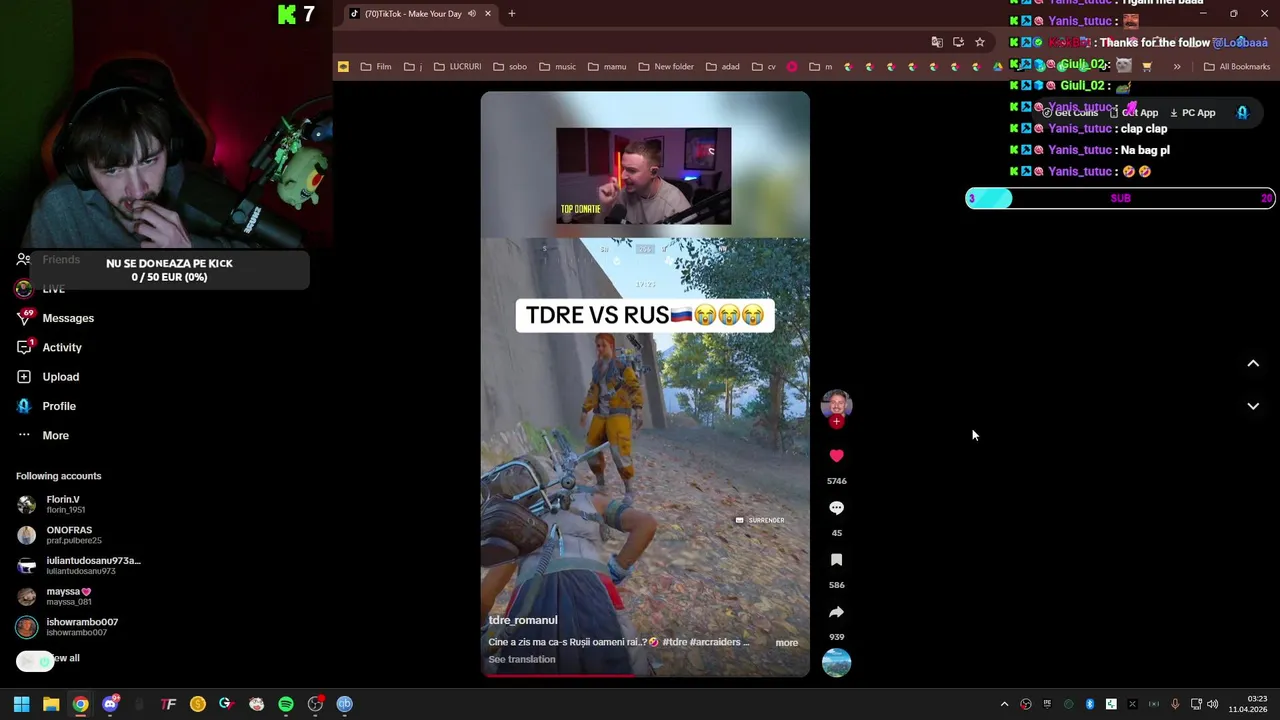Open a new browser tab
Screen dimensions: 1280x720
[x=511, y=14]
